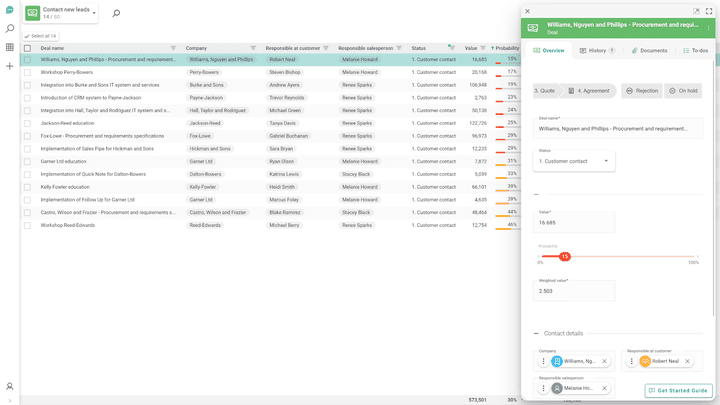Filter the Deal name column

[x=173, y=48]
